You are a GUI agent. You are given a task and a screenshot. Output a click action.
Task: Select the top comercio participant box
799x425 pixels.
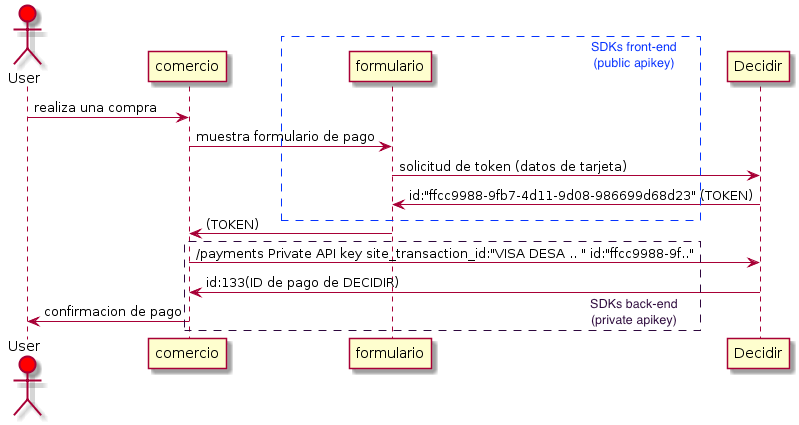[188, 66]
